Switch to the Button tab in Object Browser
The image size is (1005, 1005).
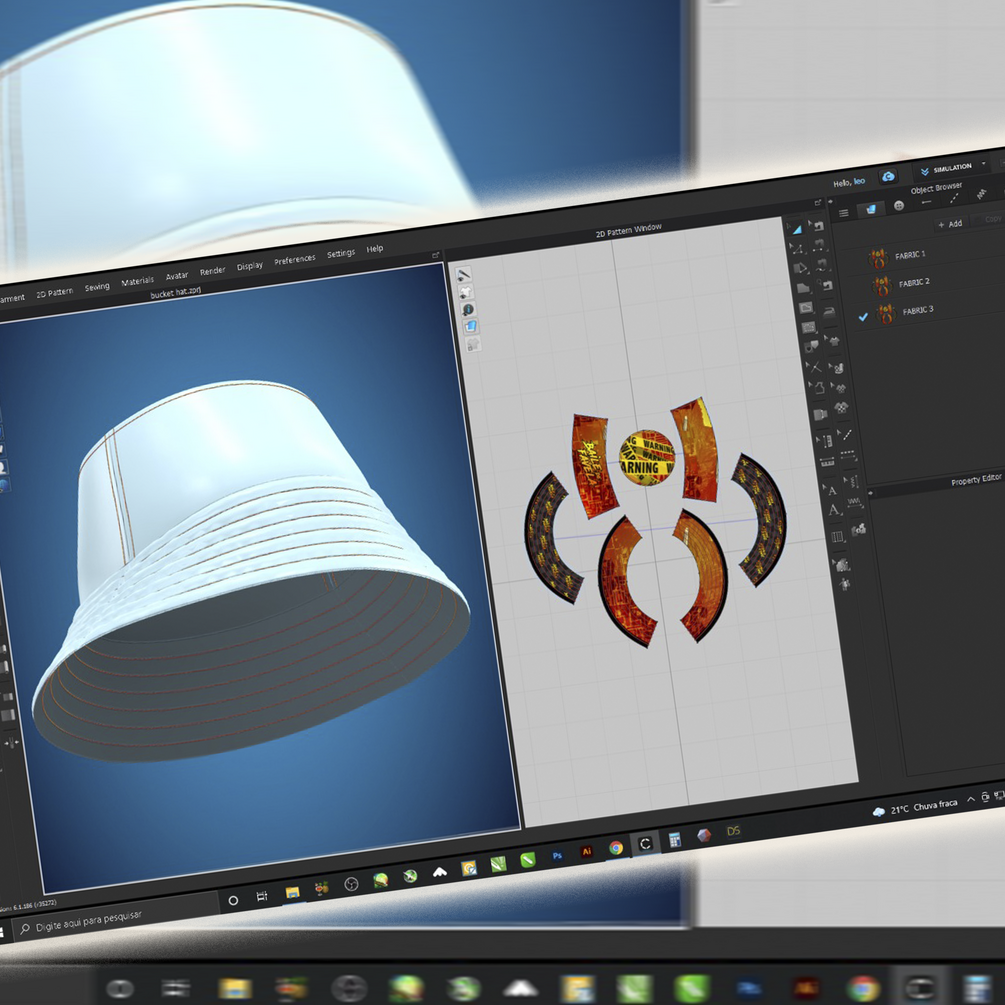click(899, 206)
